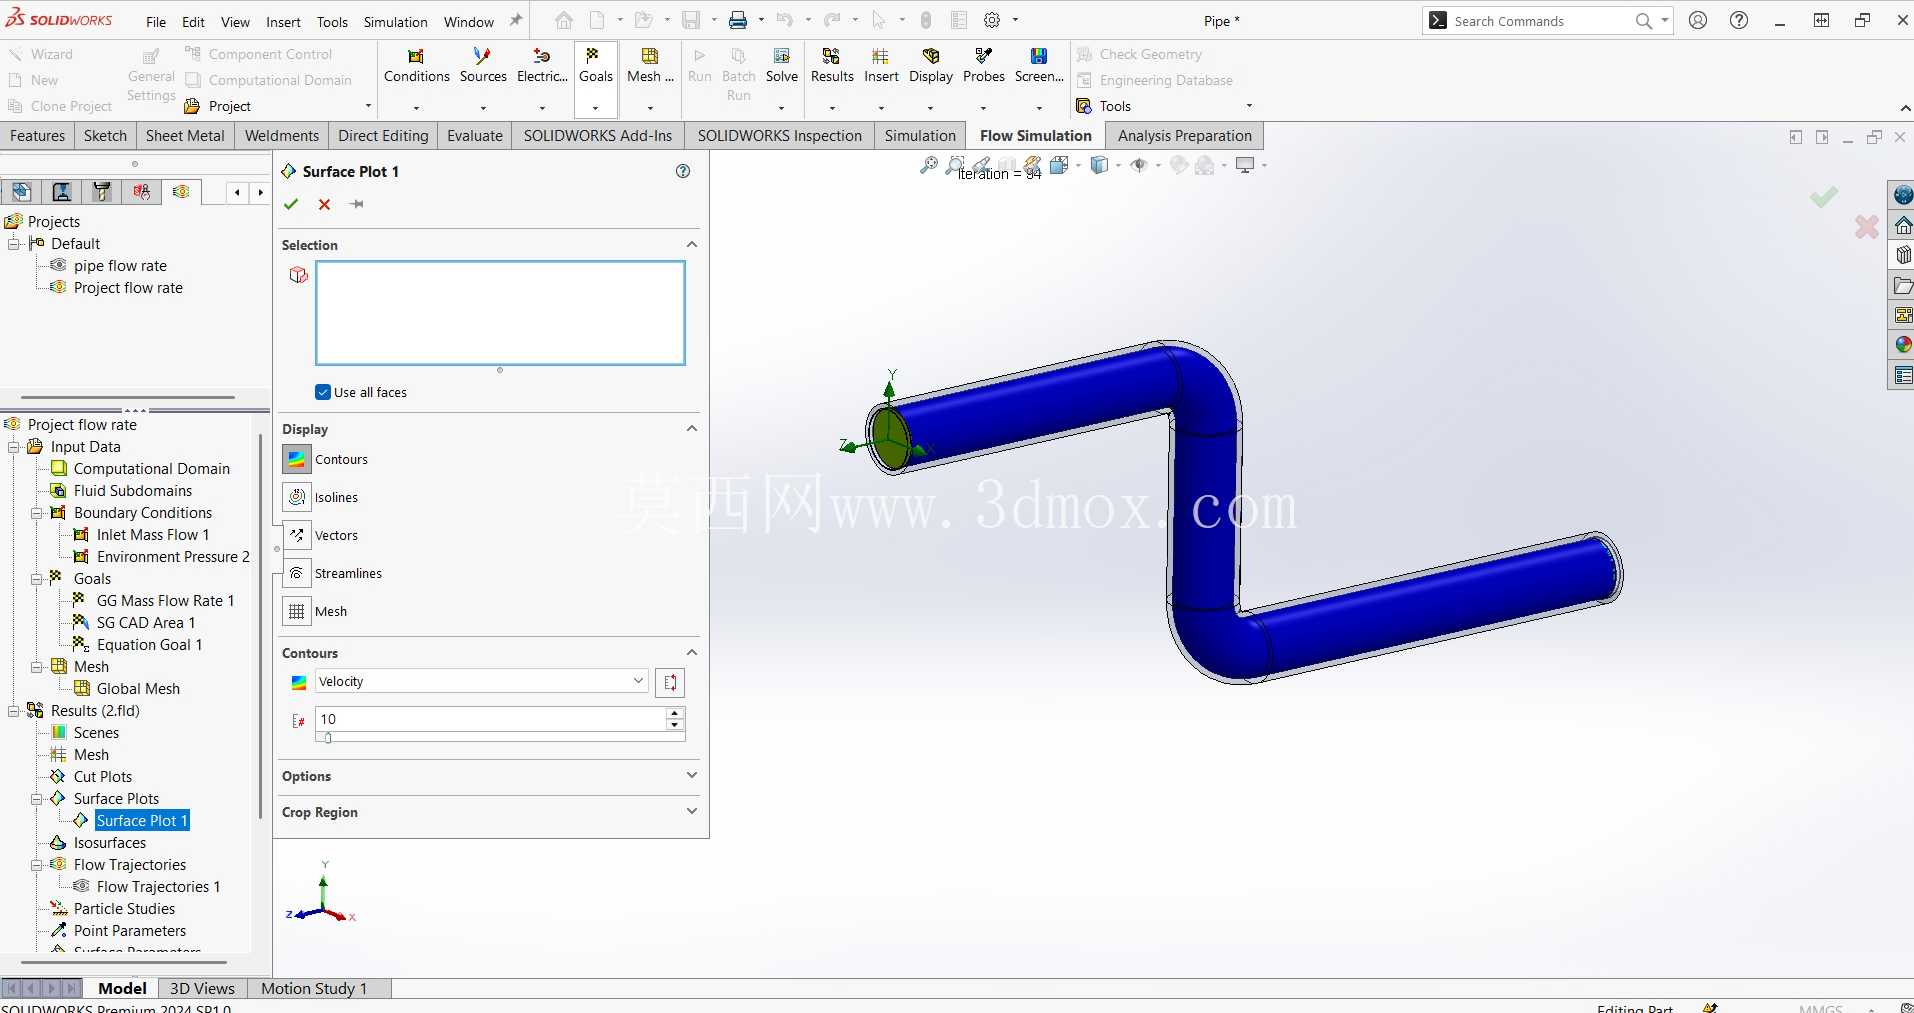Open the Simulation menu
The width and height of the screenshot is (1914, 1013).
[395, 21]
